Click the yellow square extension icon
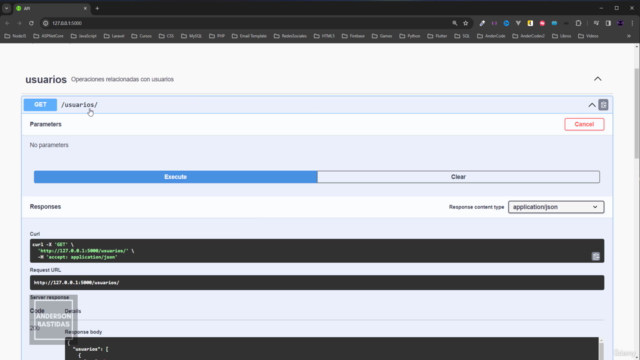 pos(530,23)
